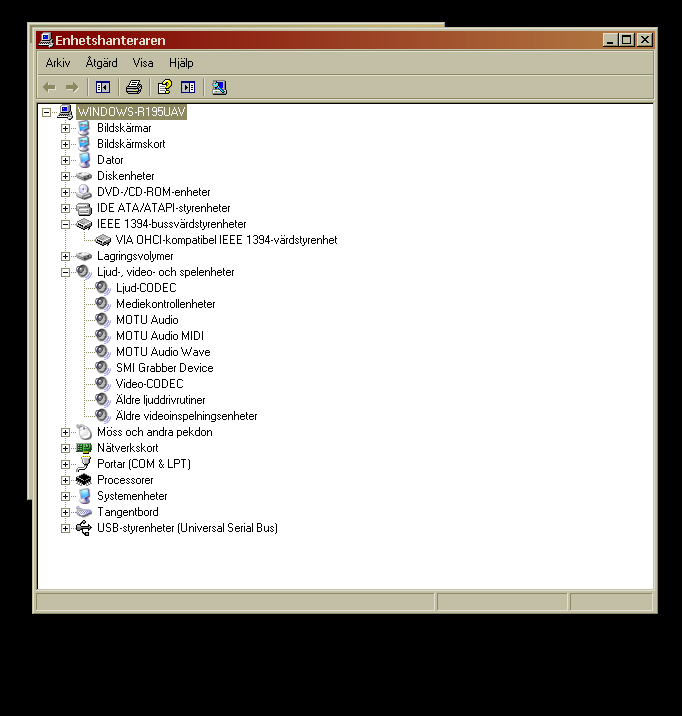Select the Portar (COM & LPT) label
The width and height of the screenshot is (682, 716).
click(x=144, y=463)
